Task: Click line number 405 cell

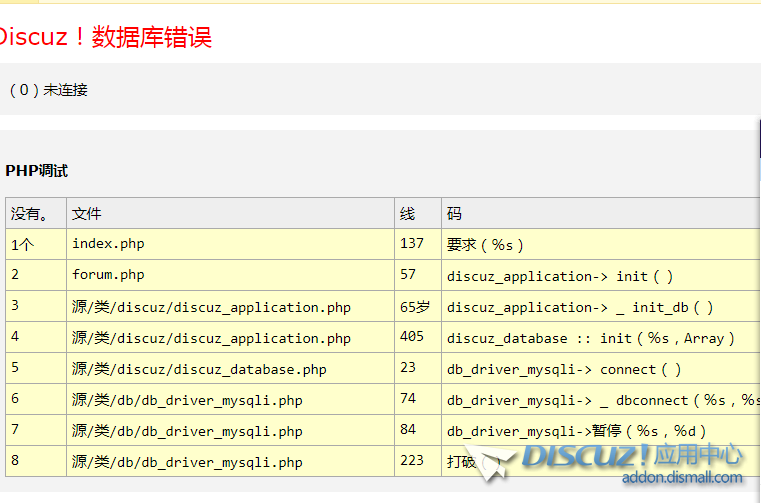Action: pos(412,338)
